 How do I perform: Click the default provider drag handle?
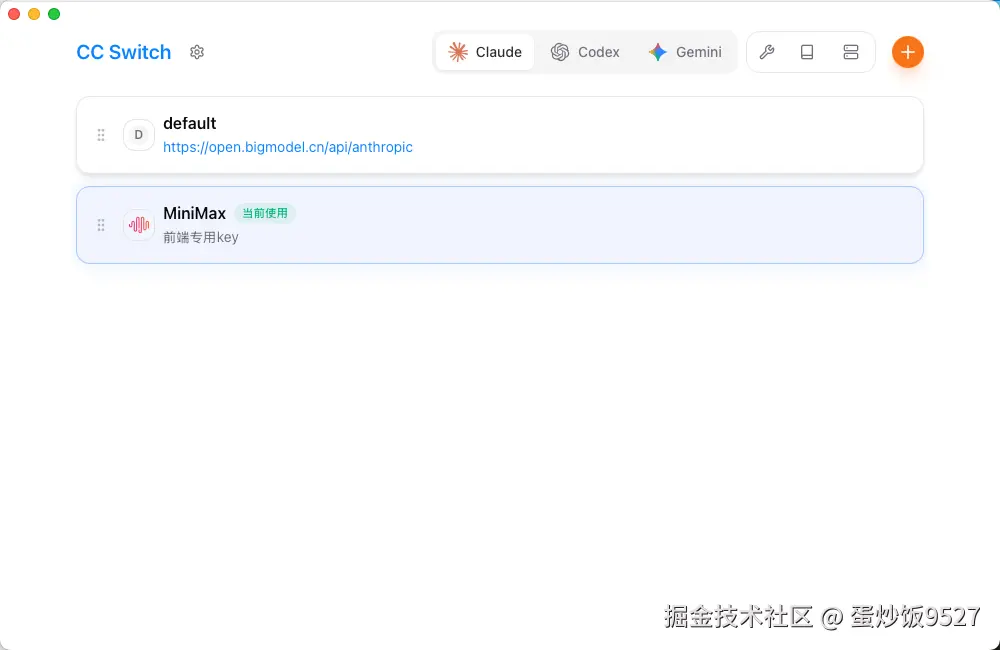coord(101,135)
